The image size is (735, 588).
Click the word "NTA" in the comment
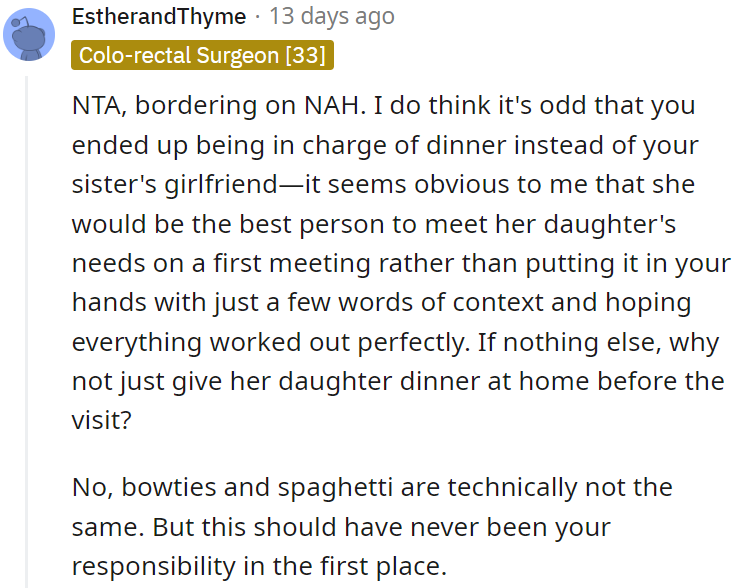point(96,107)
